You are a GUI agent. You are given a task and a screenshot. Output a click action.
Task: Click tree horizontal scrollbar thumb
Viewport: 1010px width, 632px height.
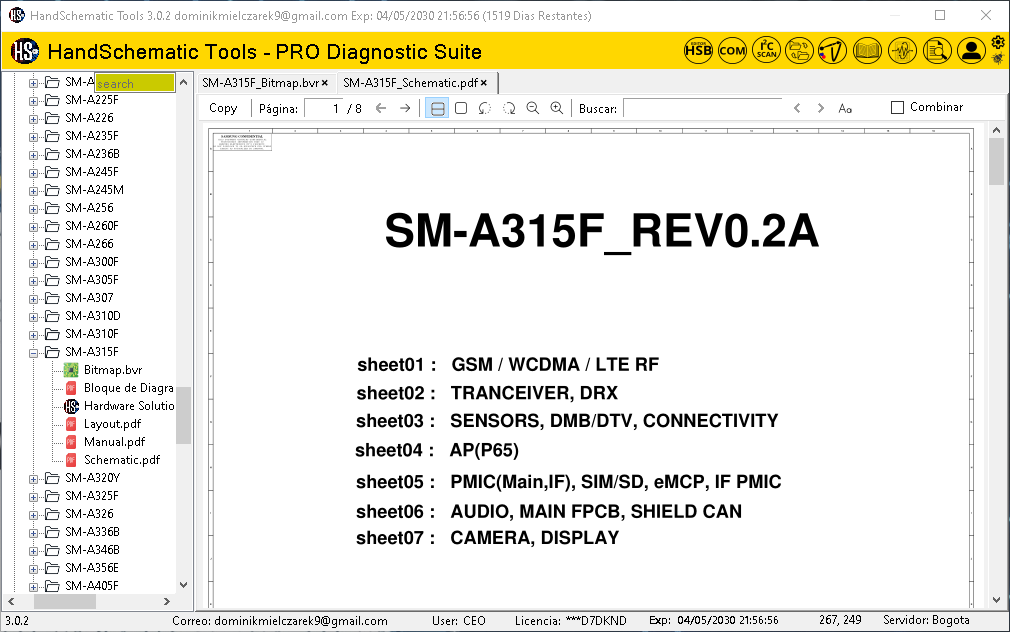pyautogui.click(x=65, y=601)
